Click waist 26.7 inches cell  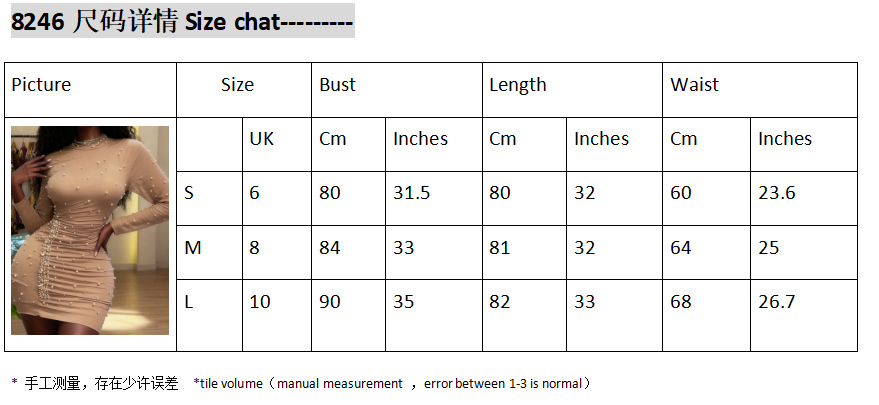(776, 301)
